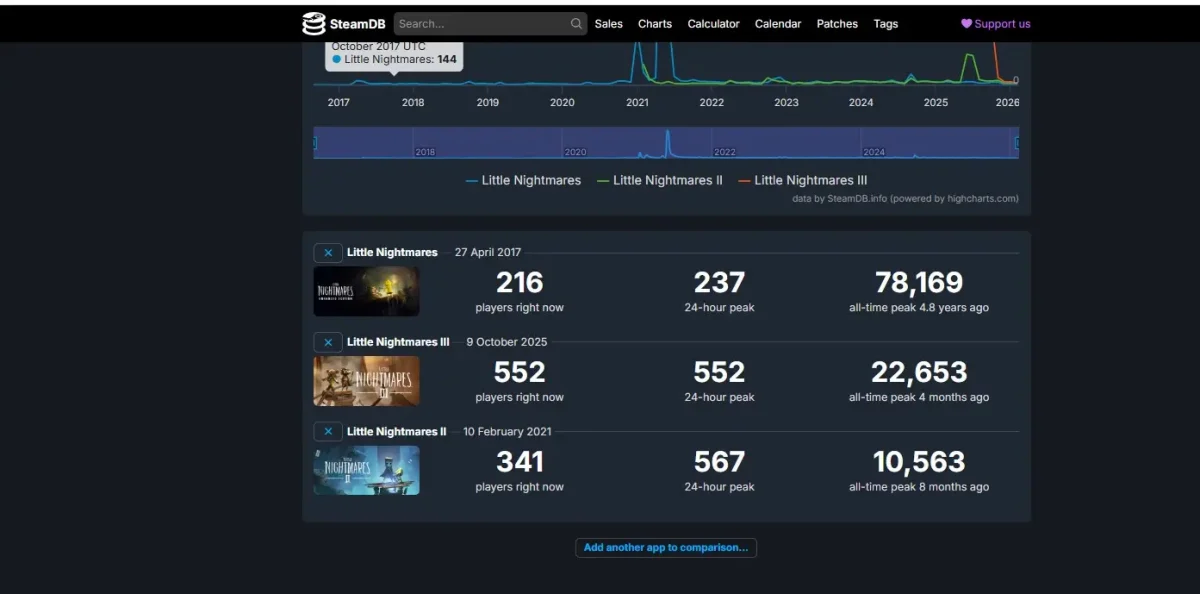The width and height of the screenshot is (1200, 594).
Task: Go to the Calculator page
Action: point(713,24)
